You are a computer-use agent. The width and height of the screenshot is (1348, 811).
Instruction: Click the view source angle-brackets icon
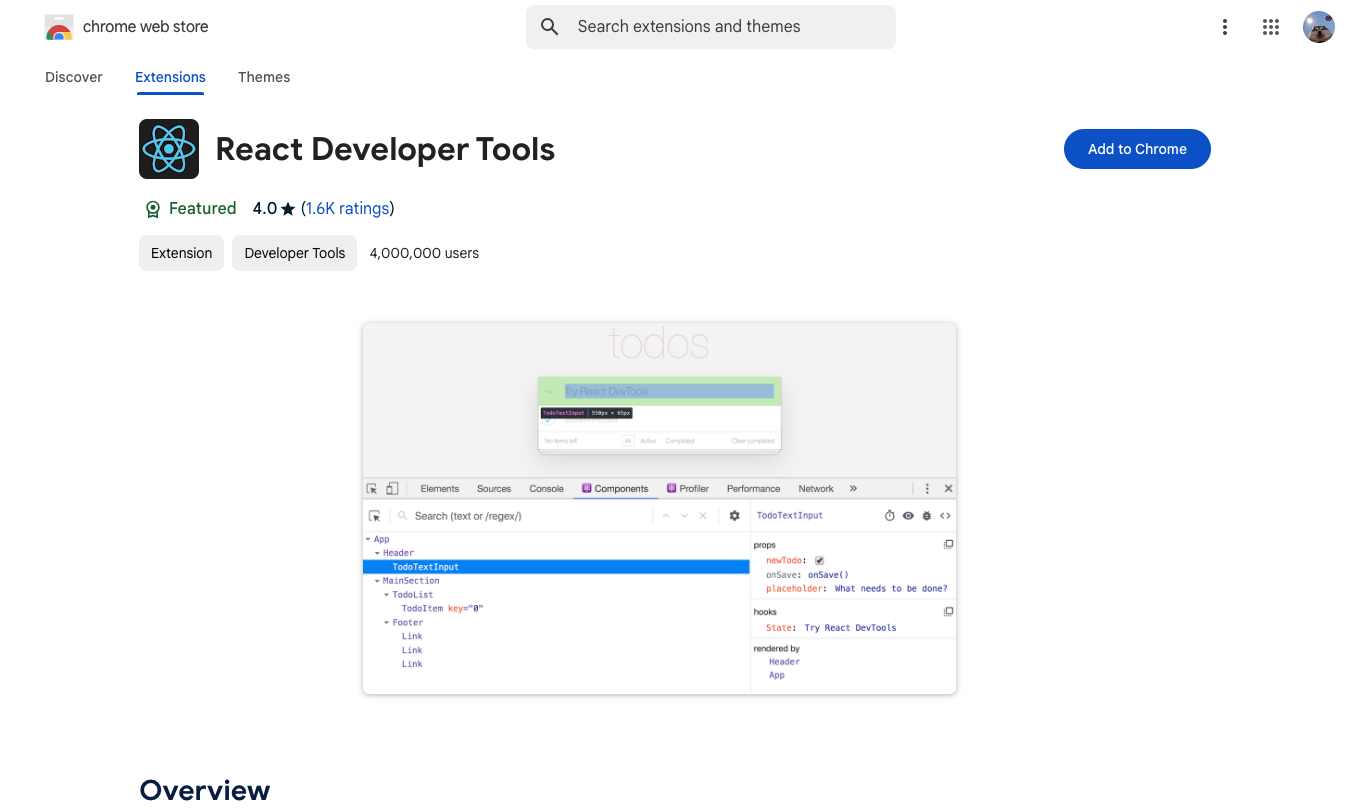coord(945,516)
